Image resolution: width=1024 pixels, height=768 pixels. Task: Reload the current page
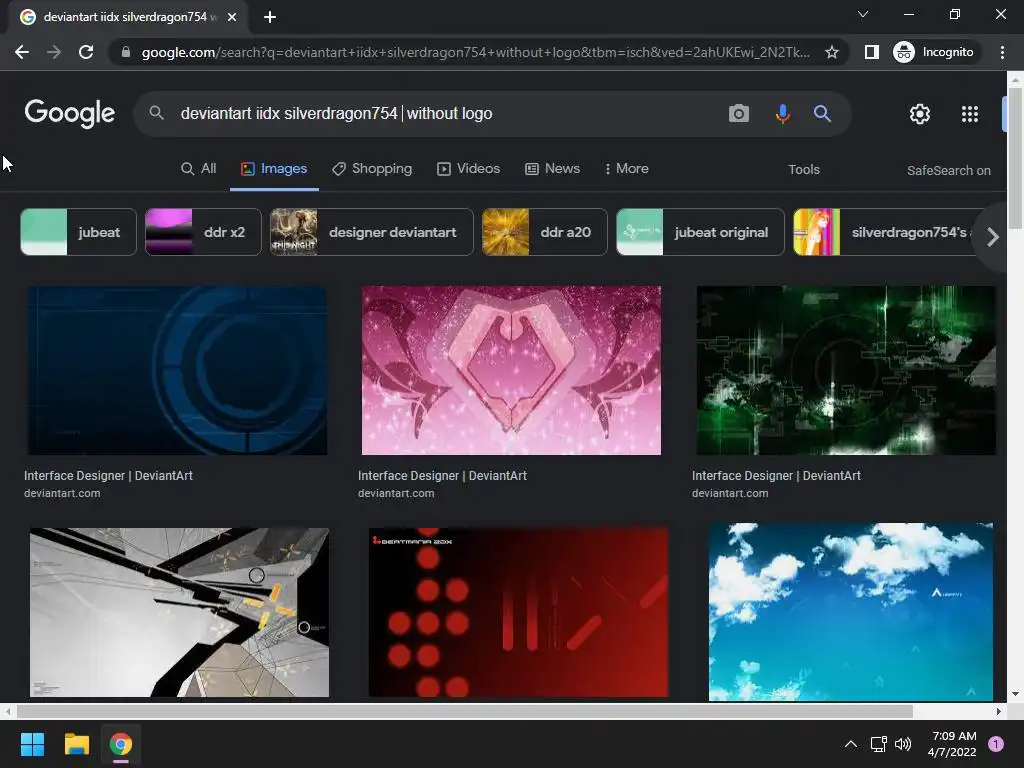86,52
